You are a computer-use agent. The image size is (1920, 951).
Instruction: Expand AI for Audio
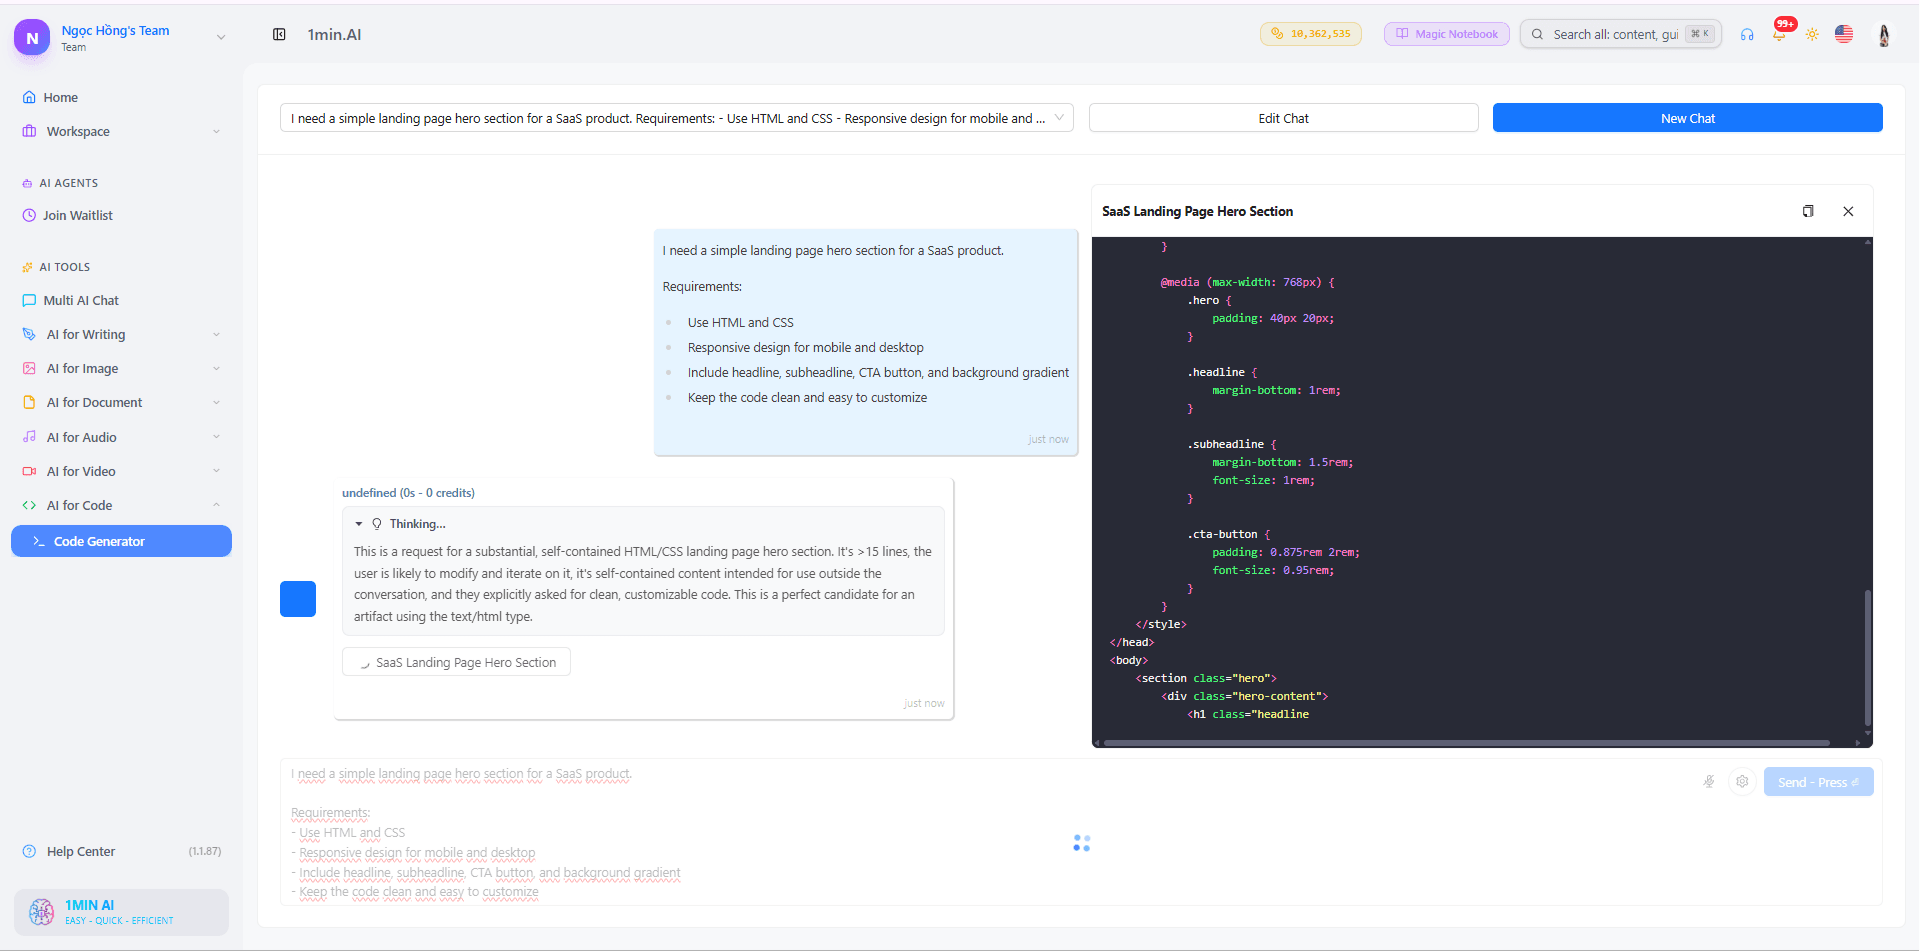(x=121, y=437)
